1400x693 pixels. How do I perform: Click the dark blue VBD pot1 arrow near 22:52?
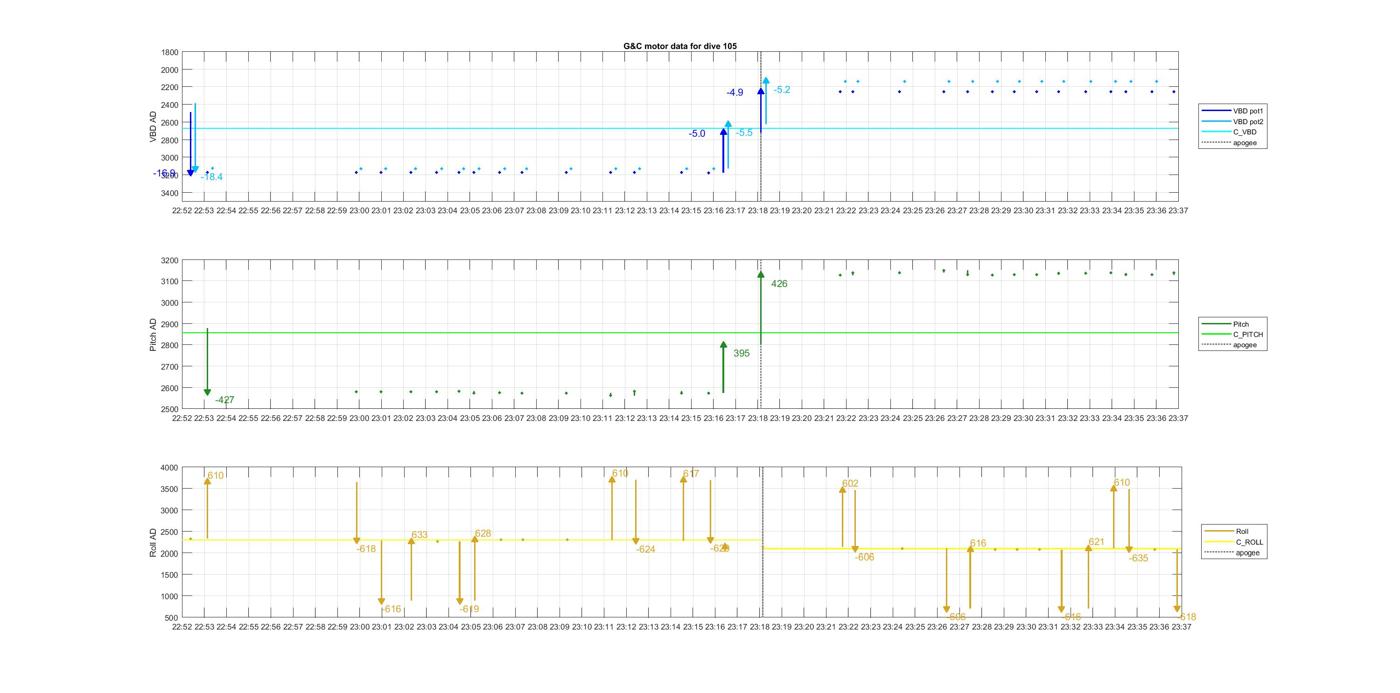tap(190, 144)
